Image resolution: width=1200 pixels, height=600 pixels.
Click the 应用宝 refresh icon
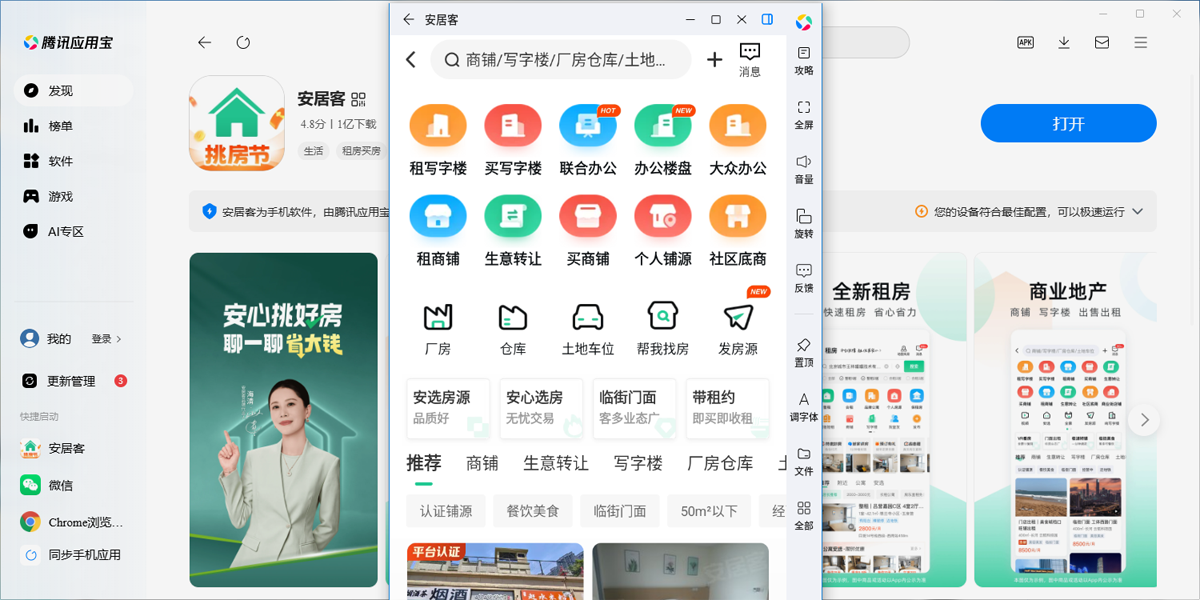(x=243, y=42)
